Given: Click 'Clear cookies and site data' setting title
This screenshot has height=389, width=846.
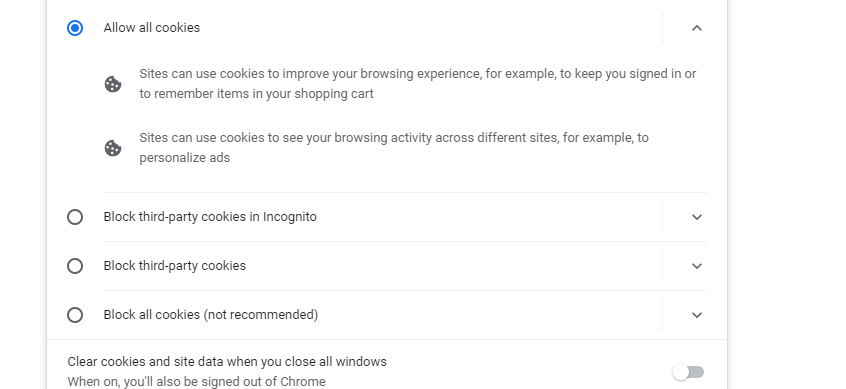Looking at the screenshot, I should click(227, 361).
